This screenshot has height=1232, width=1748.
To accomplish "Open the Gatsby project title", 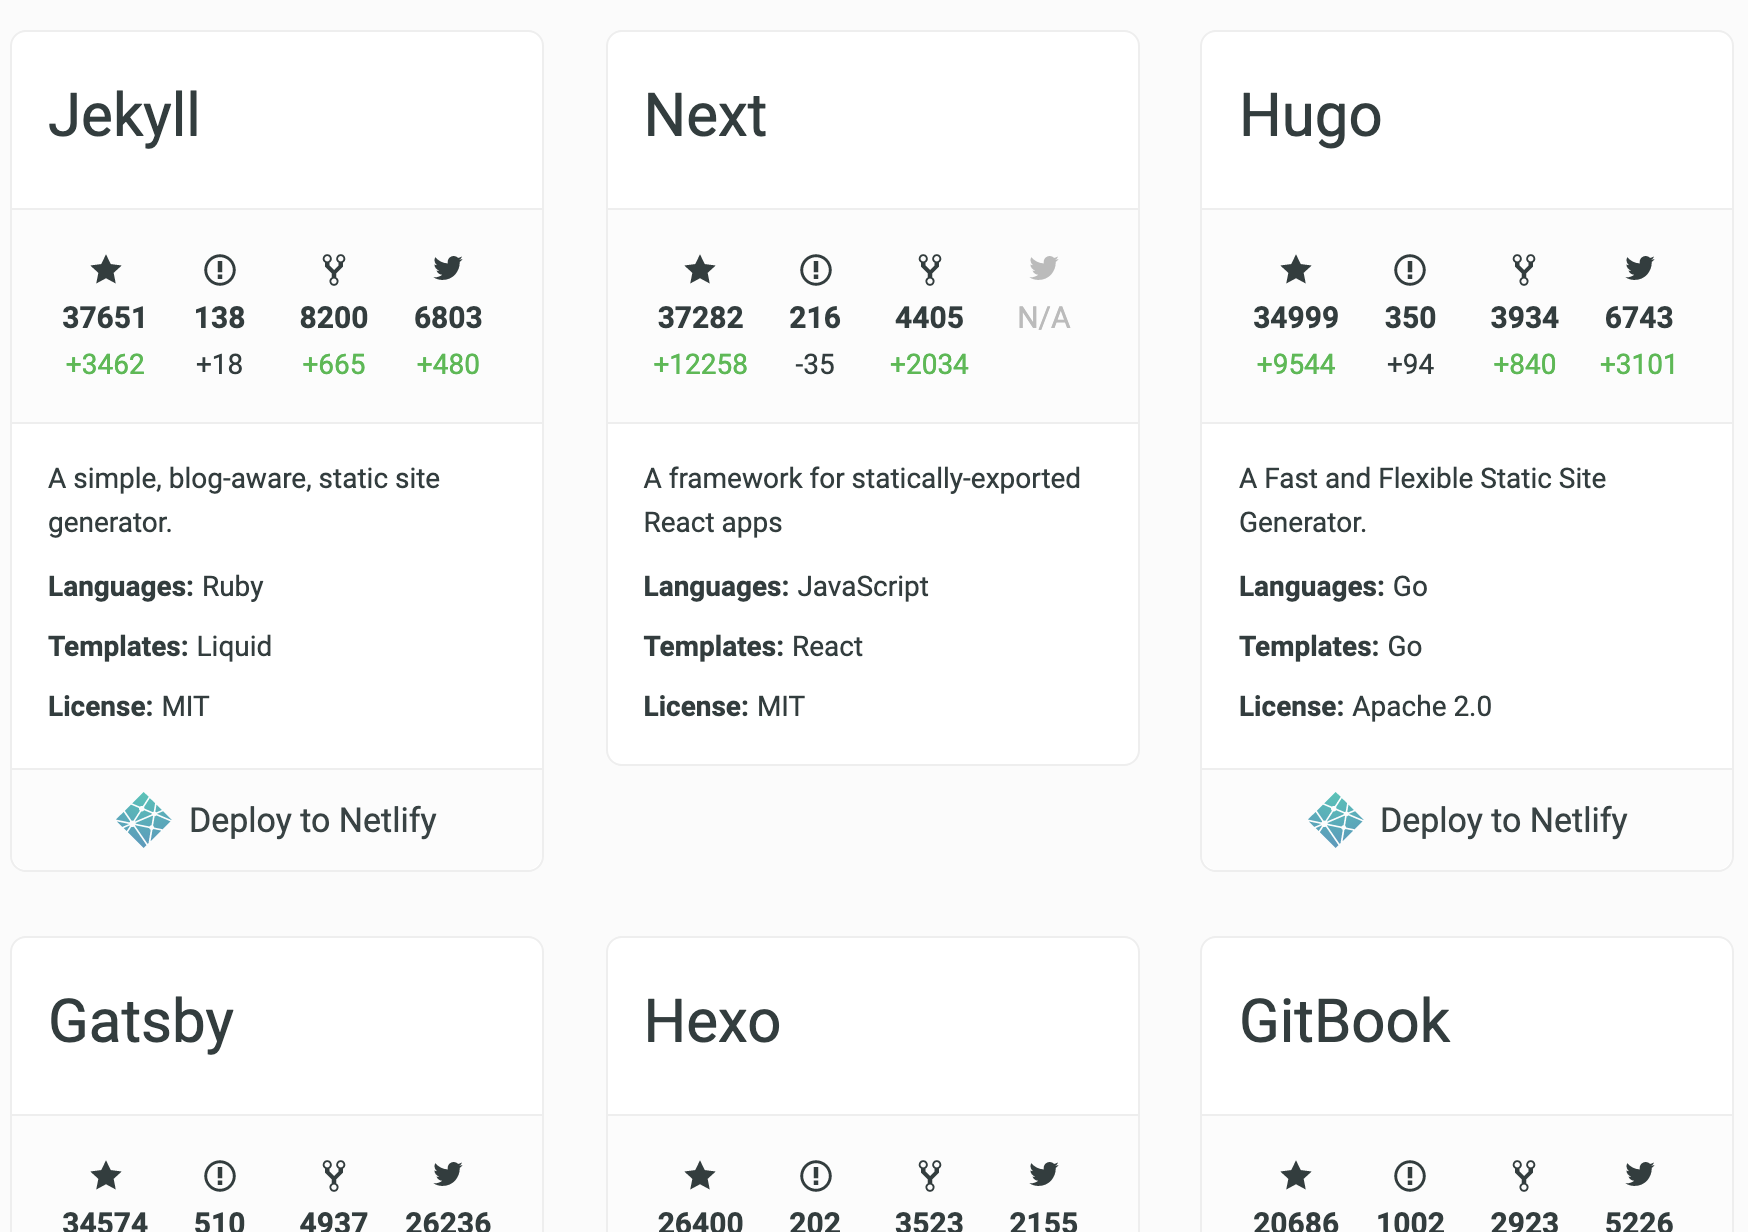I will (x=141, y=1022).
